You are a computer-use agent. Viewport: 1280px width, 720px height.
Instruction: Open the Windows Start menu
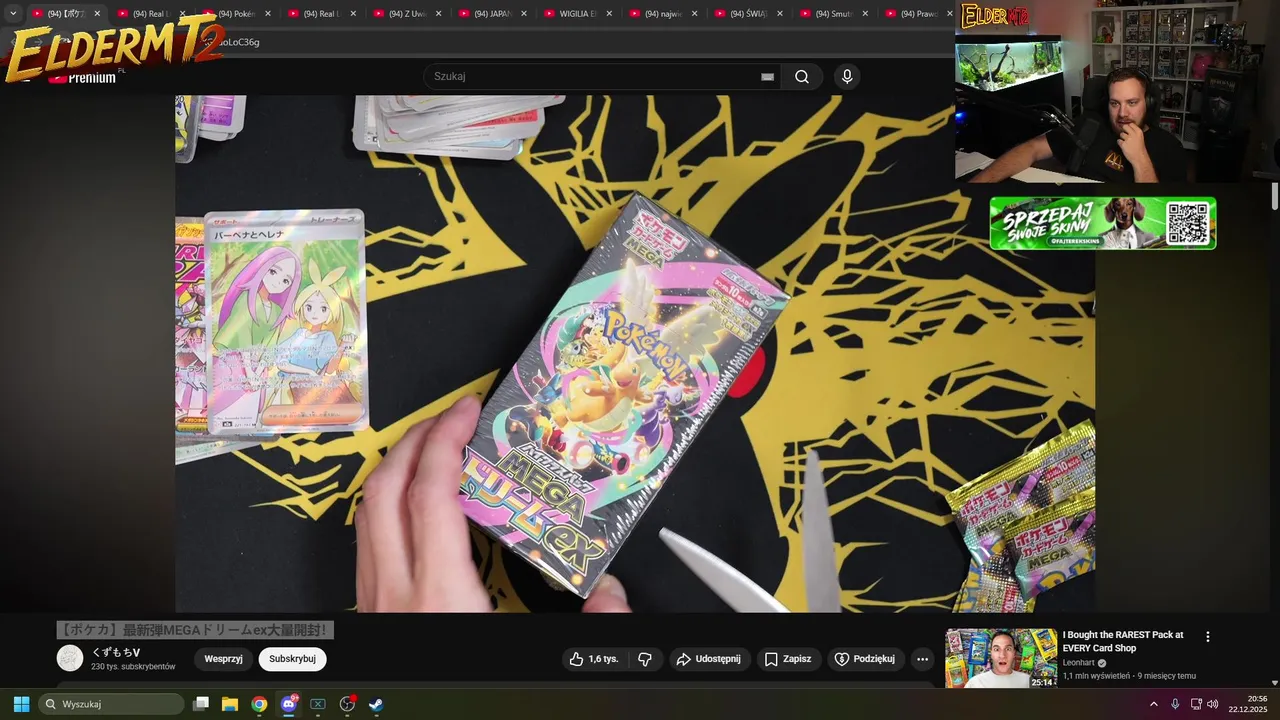click(x=21, y=704)
